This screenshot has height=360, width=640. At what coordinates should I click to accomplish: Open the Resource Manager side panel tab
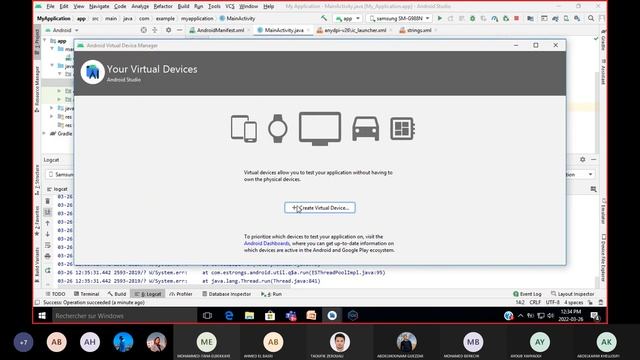tap(37, 88)
